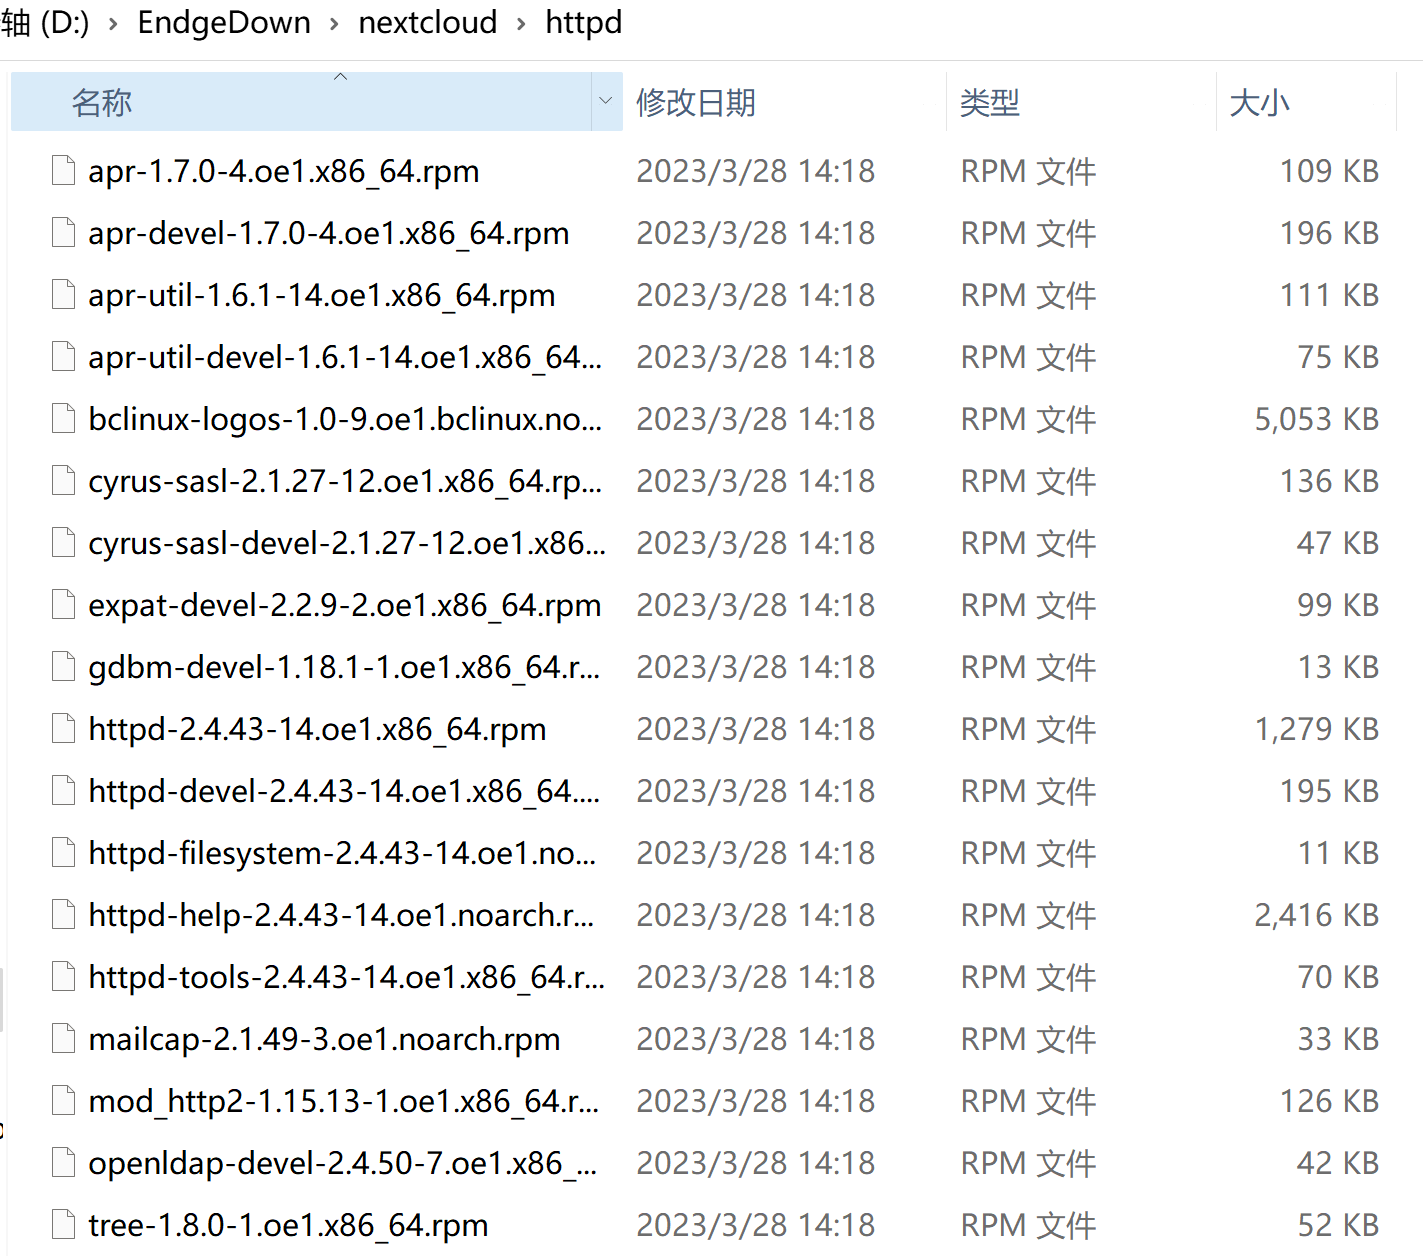1423x1256 pixels.
Task: Click file icon next to gdbm-devel-1.18.1-1
Action: [x=63, y=667]
